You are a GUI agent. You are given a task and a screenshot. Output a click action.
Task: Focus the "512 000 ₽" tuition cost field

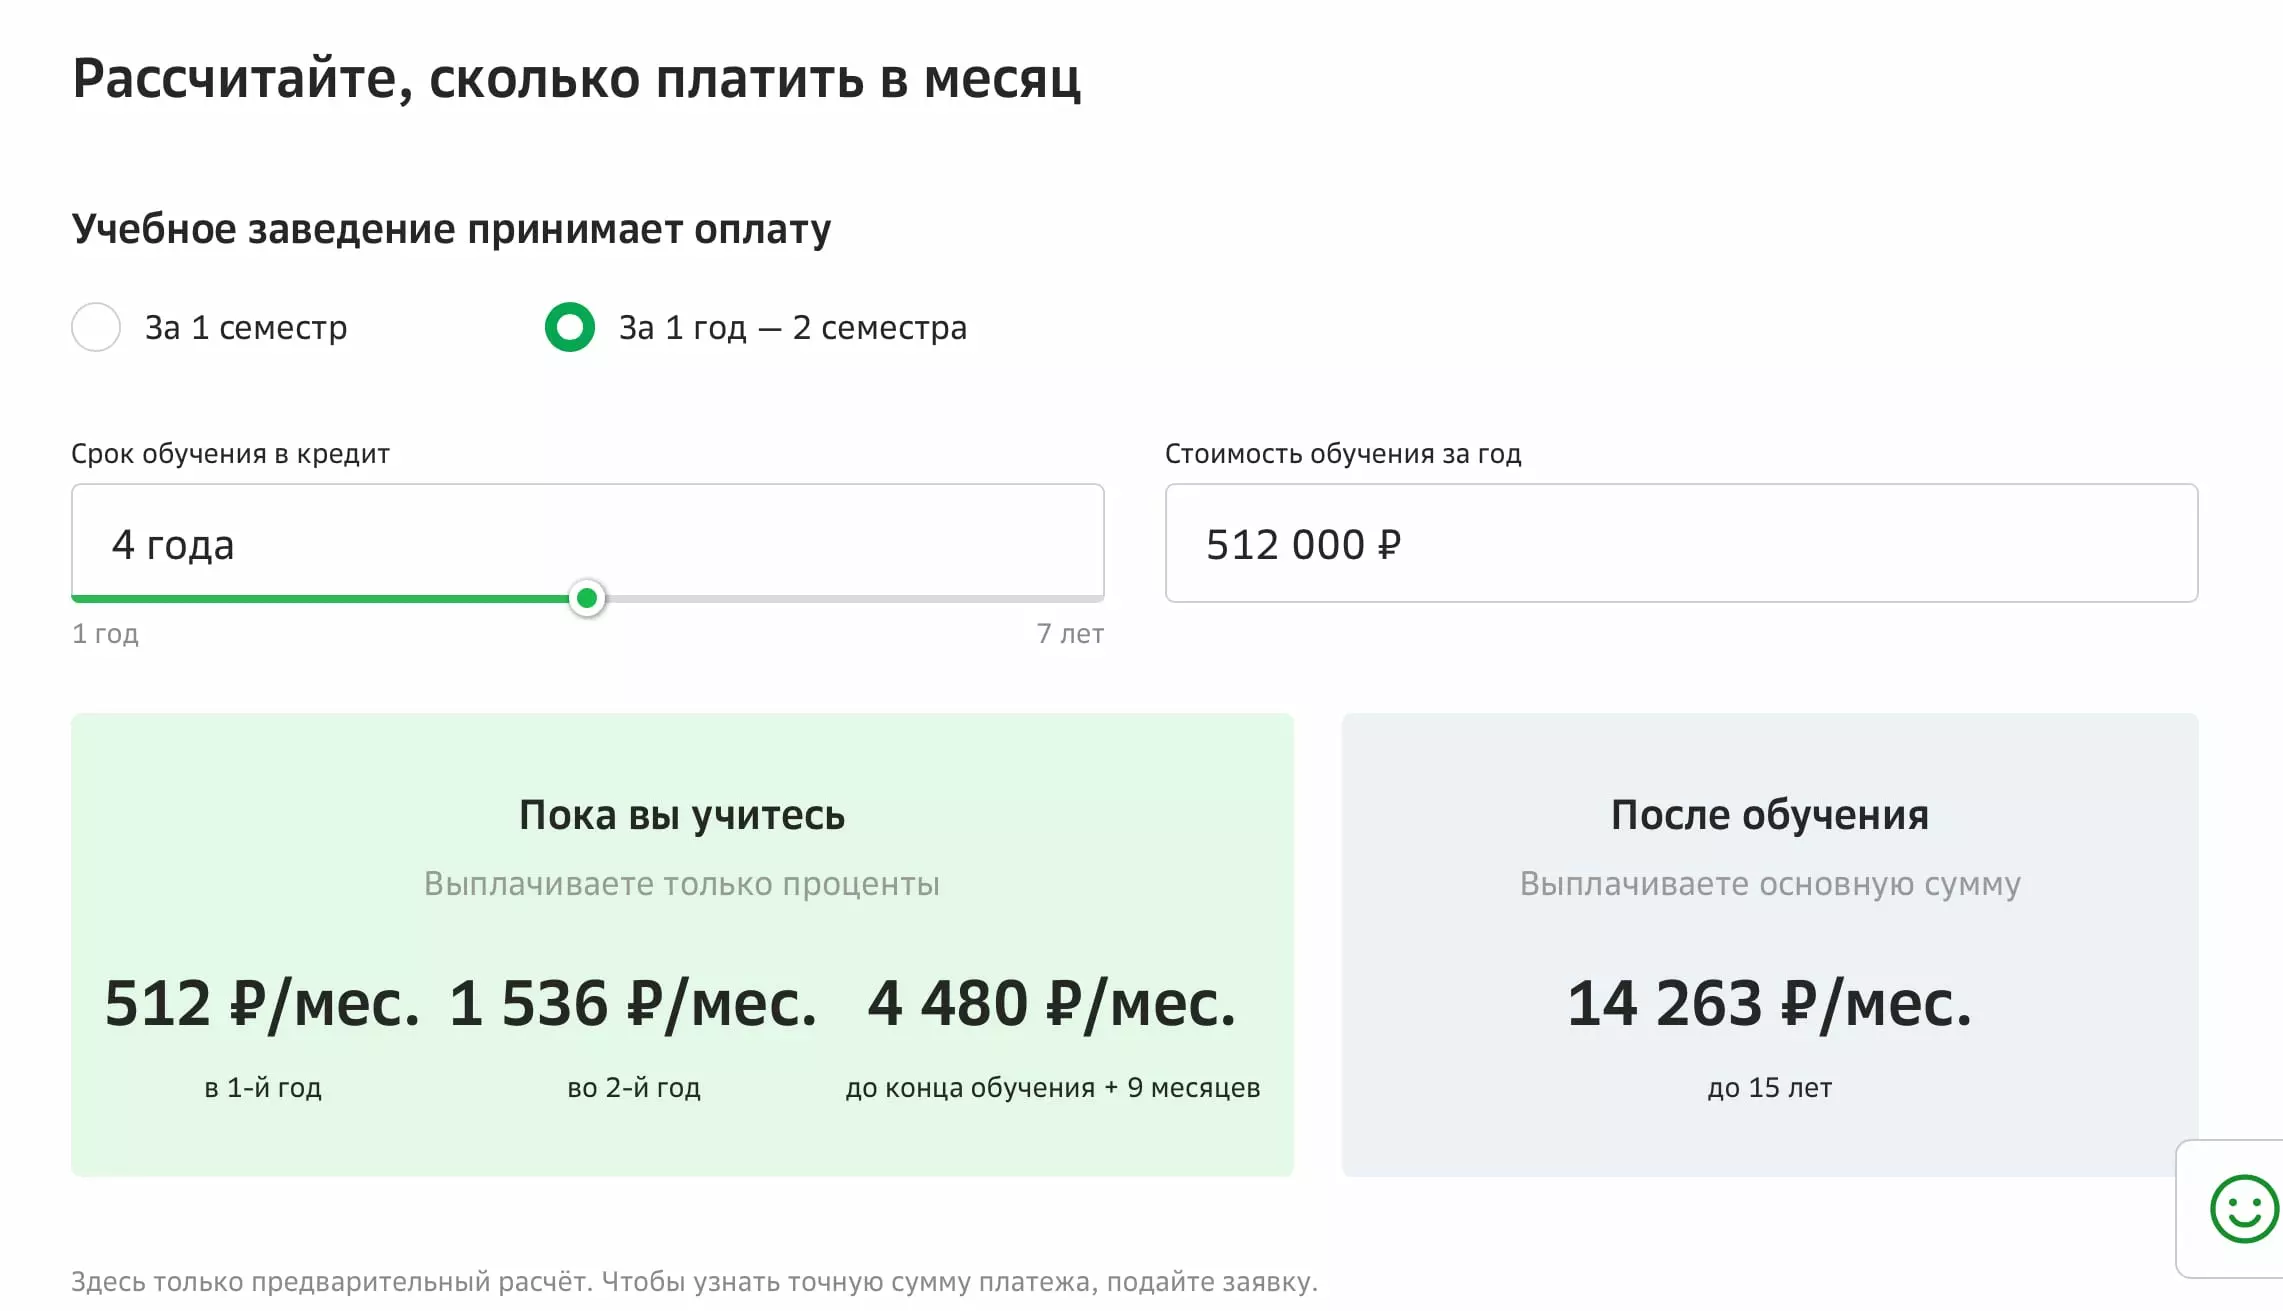click(x=1680, y=543)
